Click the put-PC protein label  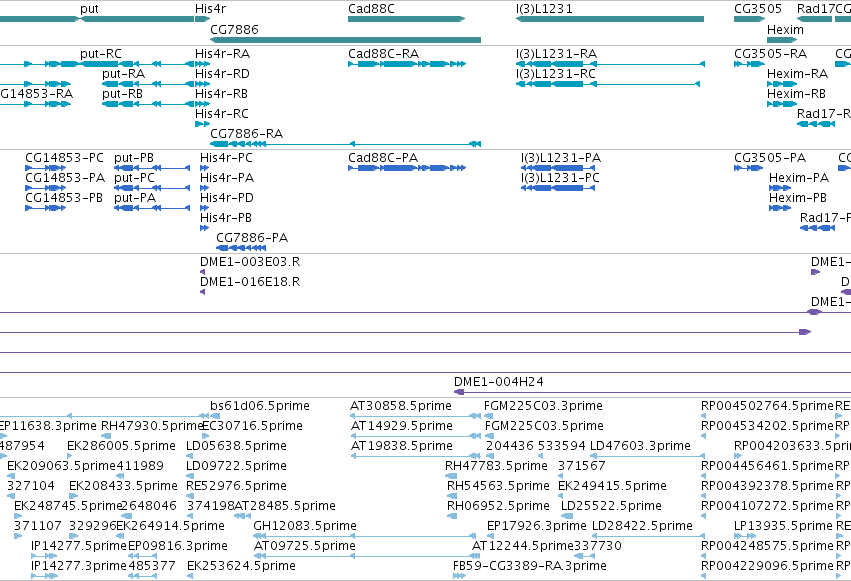pos(135,178)
